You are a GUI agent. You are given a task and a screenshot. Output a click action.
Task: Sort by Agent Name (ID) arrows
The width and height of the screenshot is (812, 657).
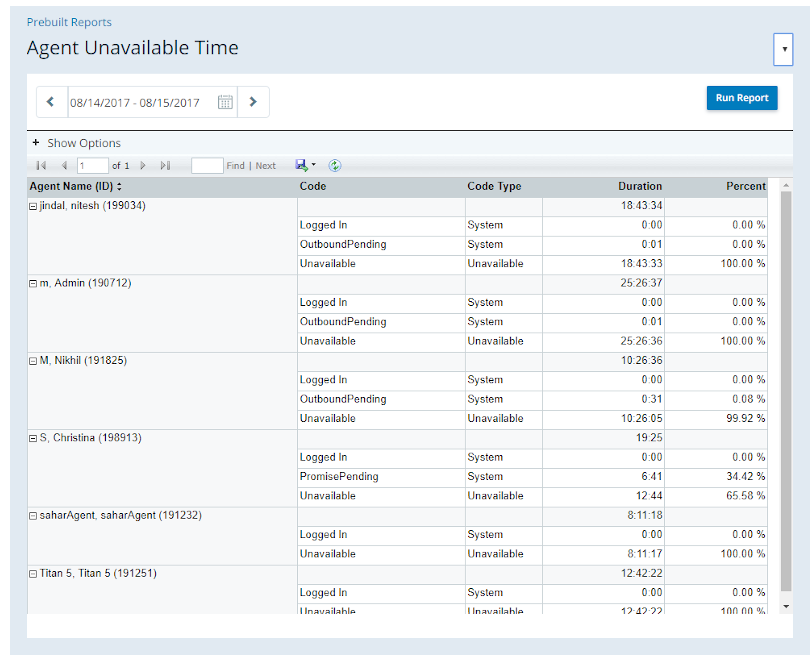coord(119,186)
